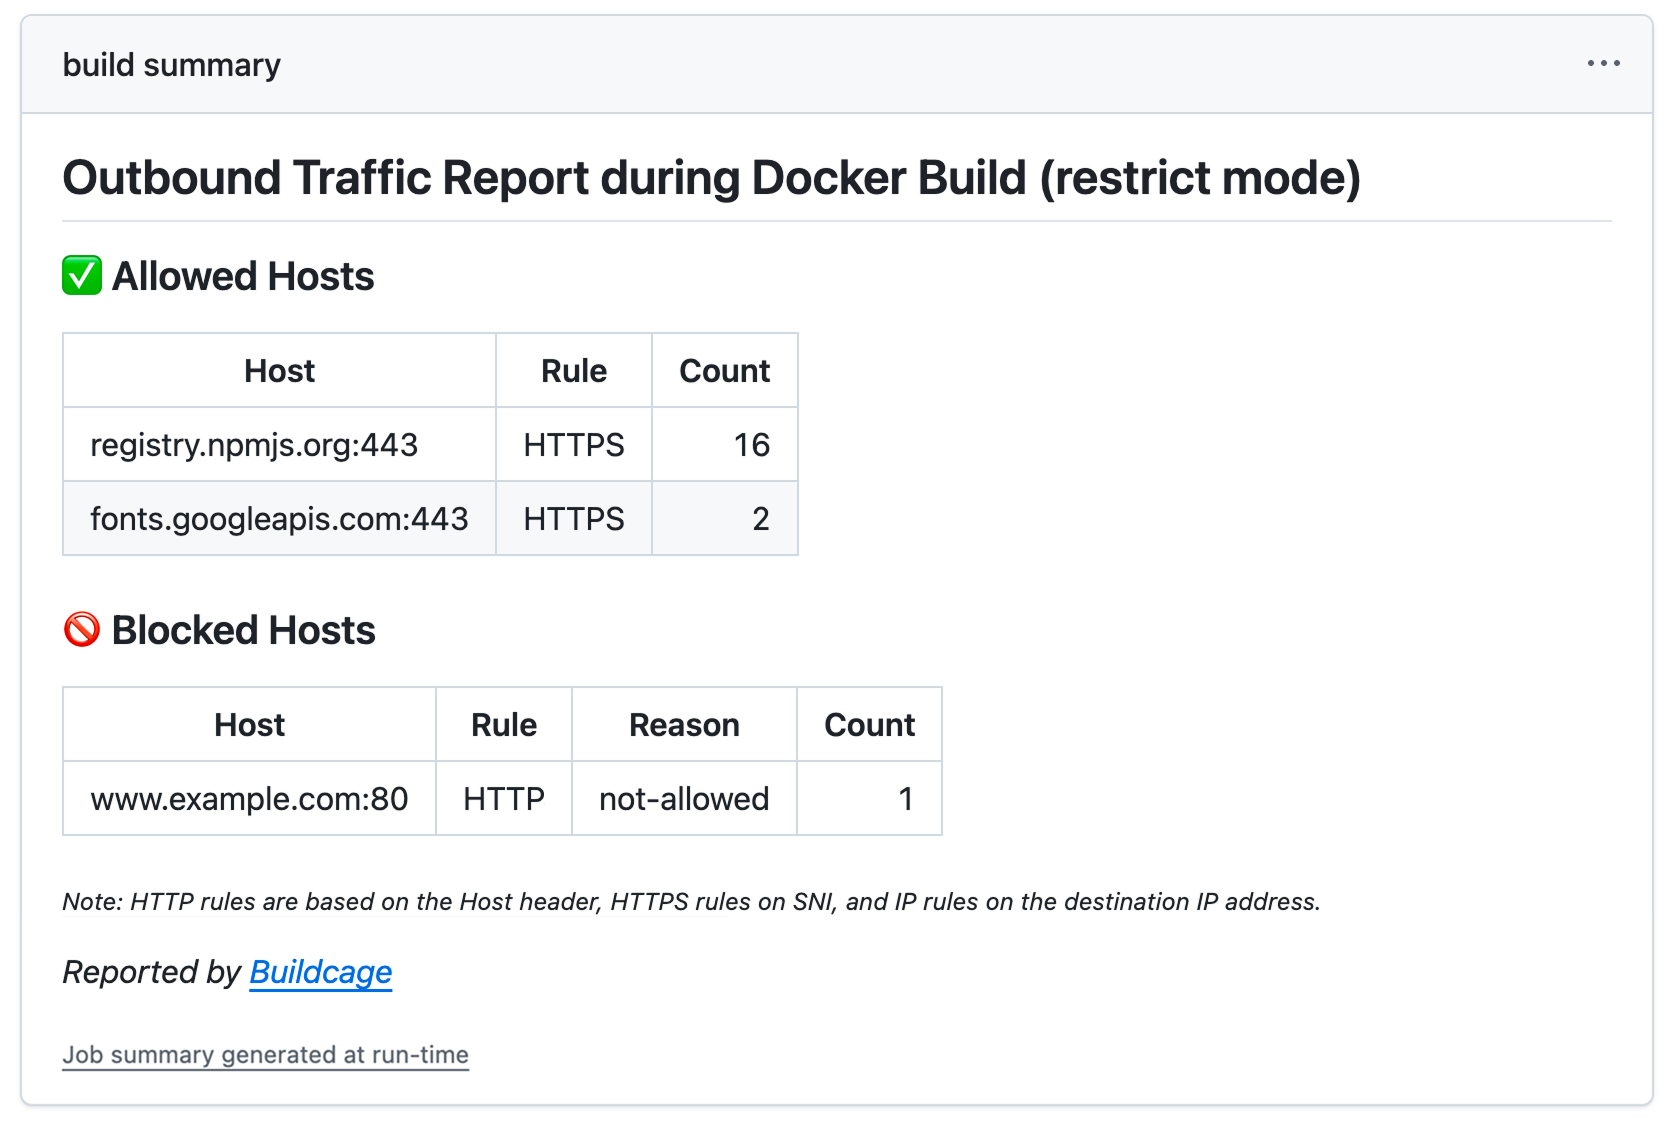Click the Blocked Hosts heading text
This screenshot has height=1124, width=1670.
(x=243, y=630)
